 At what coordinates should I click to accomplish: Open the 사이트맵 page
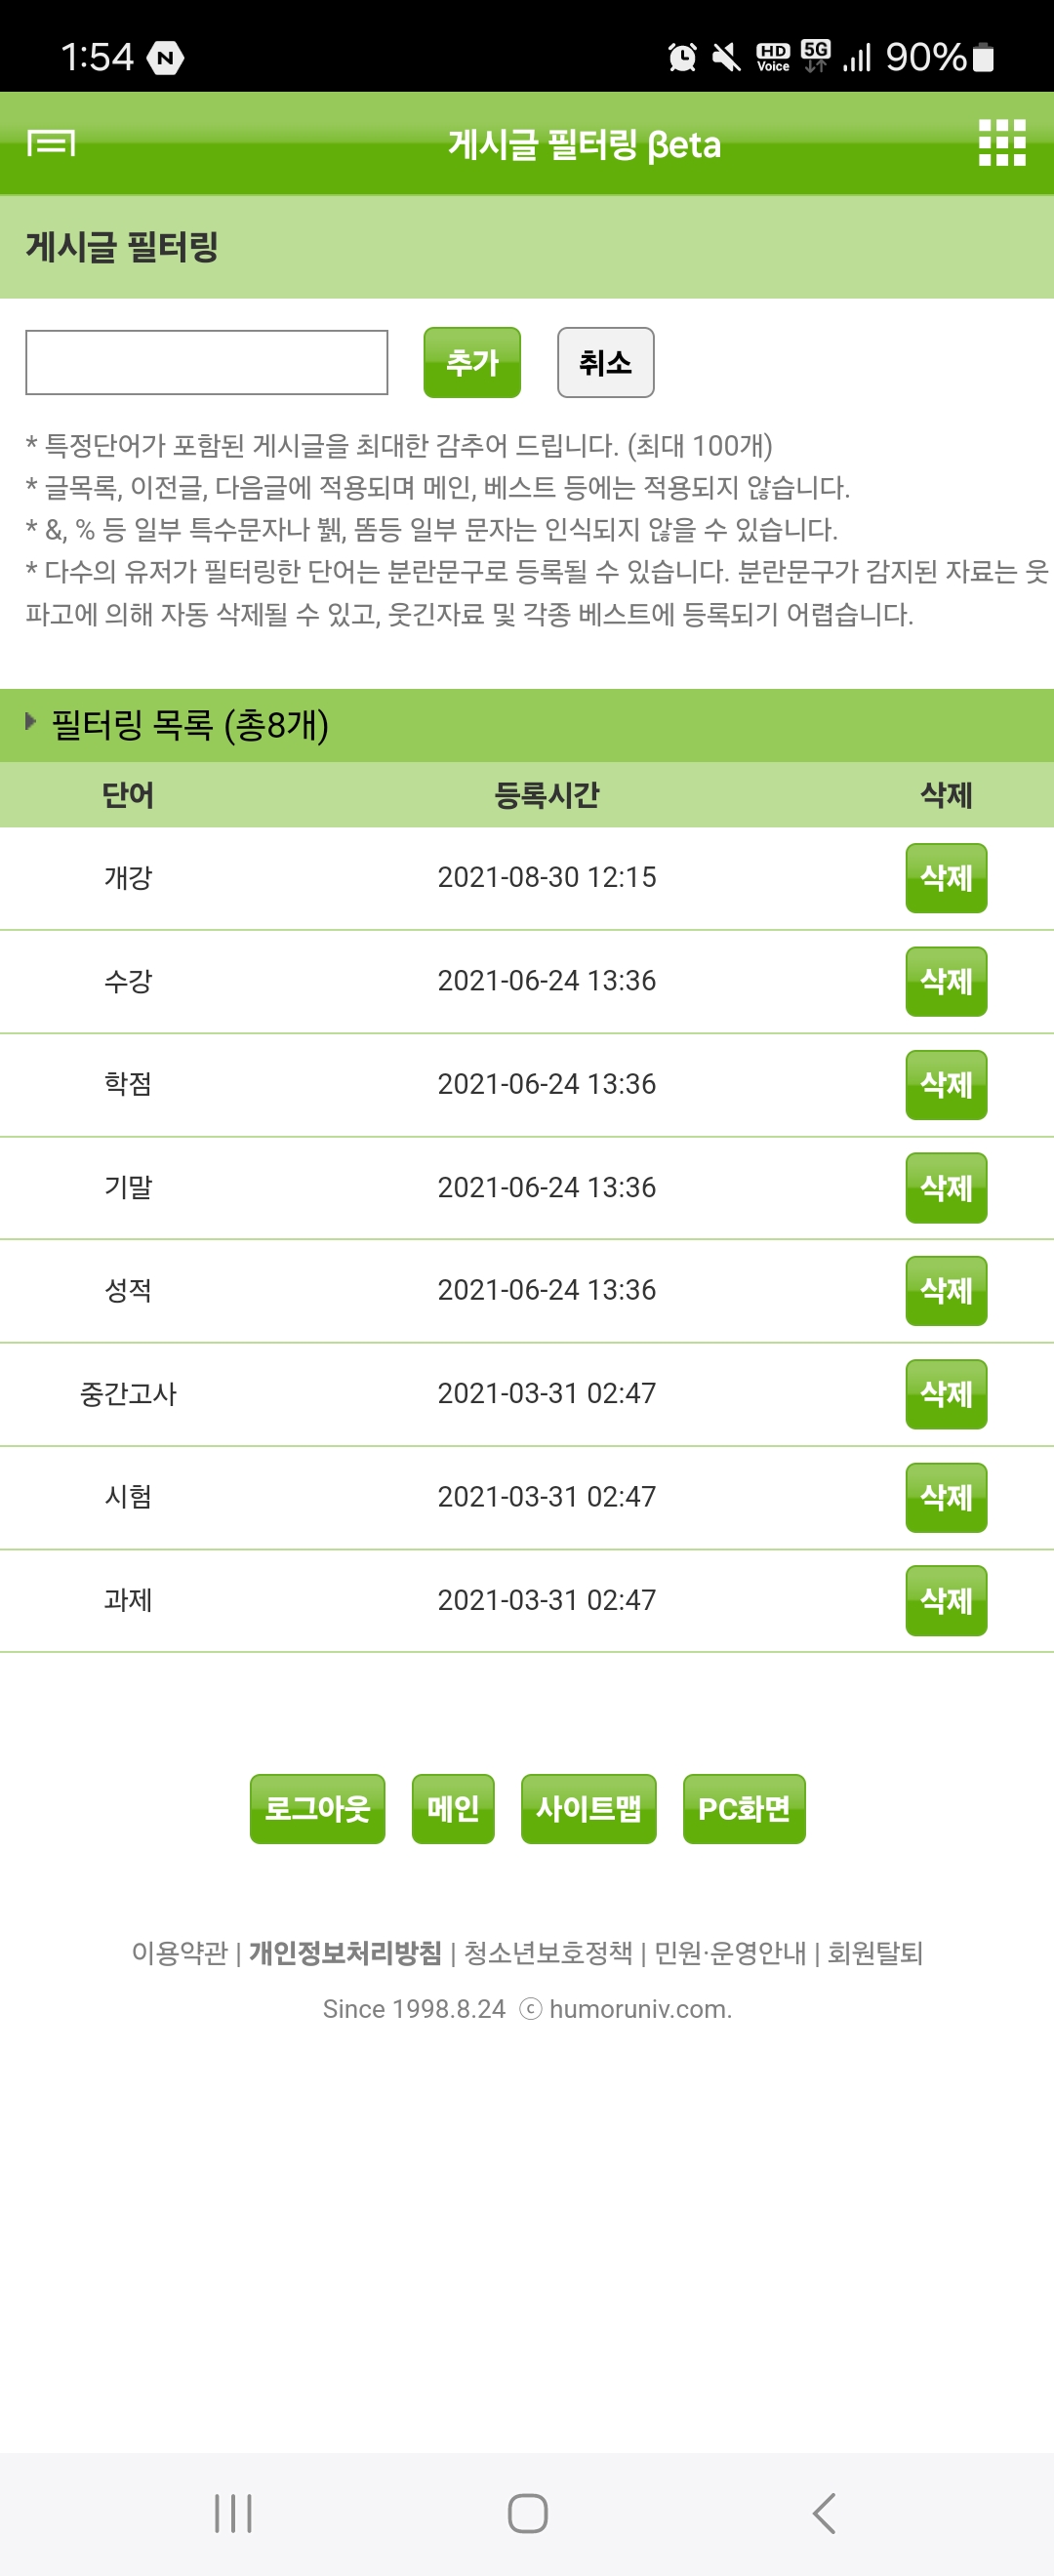click(x=588, y=1809)
